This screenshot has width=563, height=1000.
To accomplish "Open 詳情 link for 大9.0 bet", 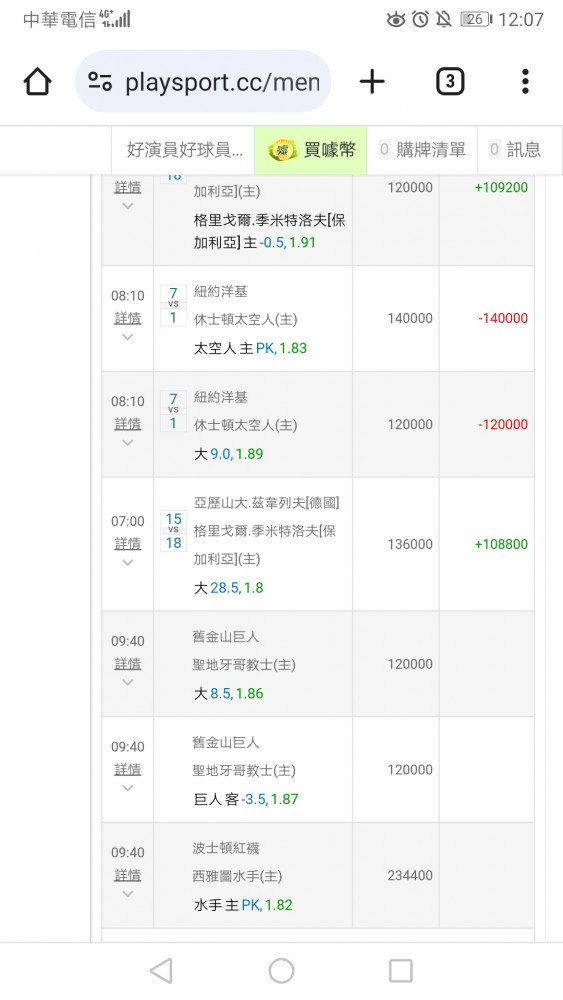I will click(x=128, y=423).
